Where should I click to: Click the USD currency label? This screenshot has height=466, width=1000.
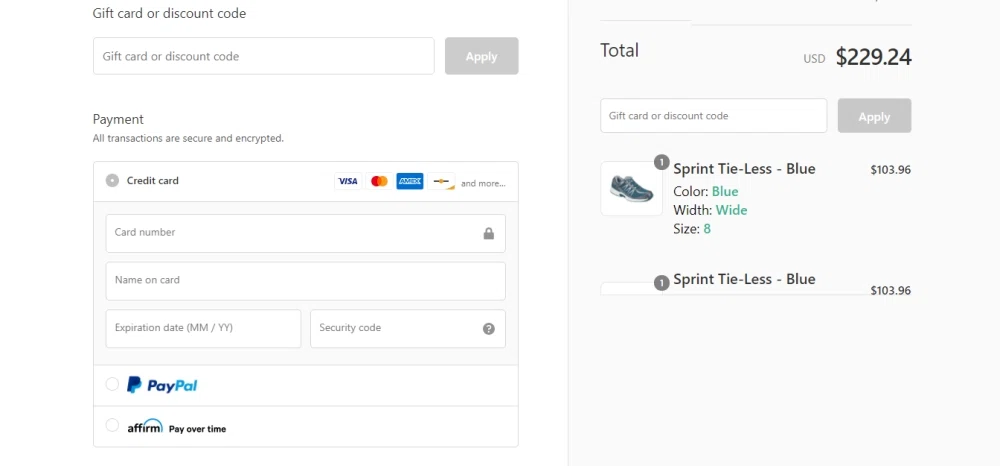(814, 59)
